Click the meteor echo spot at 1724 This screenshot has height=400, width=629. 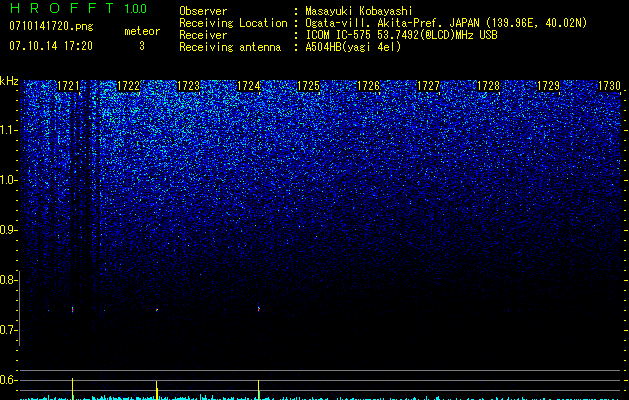pos(259,308)
